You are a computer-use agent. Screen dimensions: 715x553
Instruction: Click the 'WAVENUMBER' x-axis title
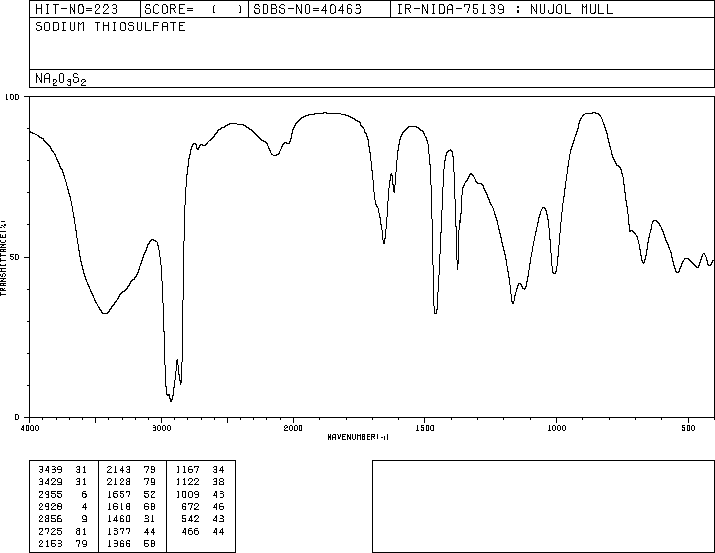[x=358, y=437]
